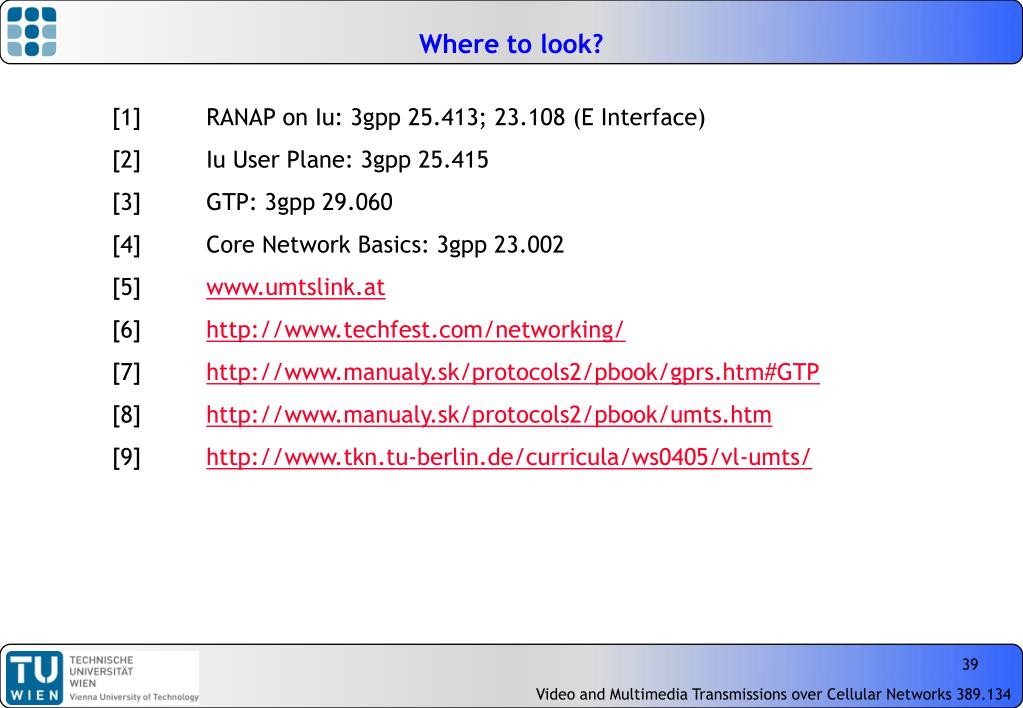Click reference number [5]

(126, 288)
